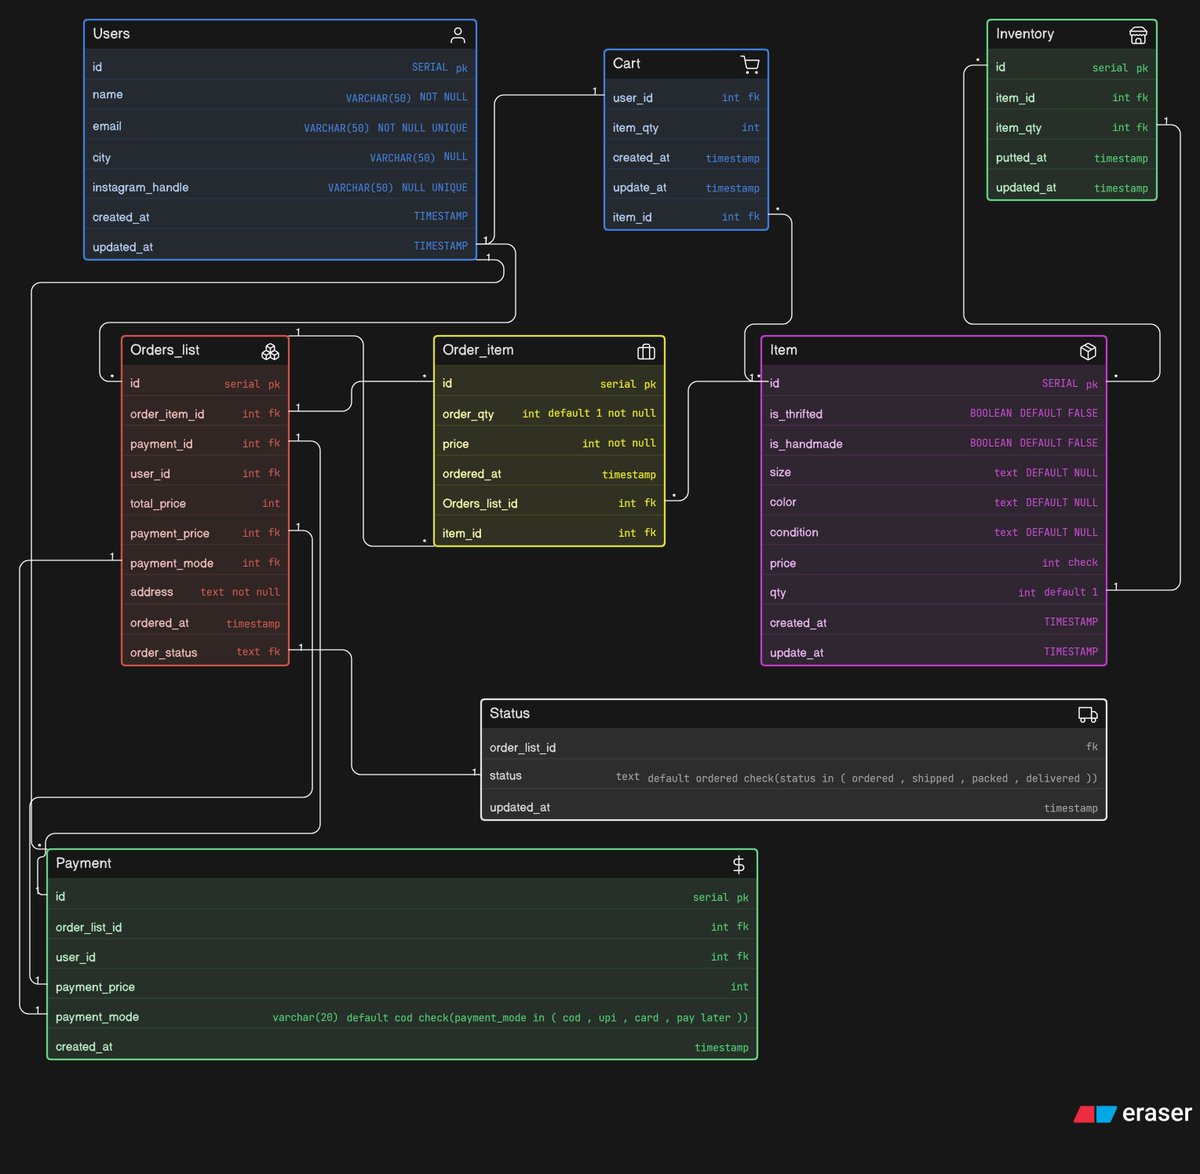Viewport: 1200px width, 1174px height.
Task: Click payment_mode field in Orders_list
Action: (205, 563)
